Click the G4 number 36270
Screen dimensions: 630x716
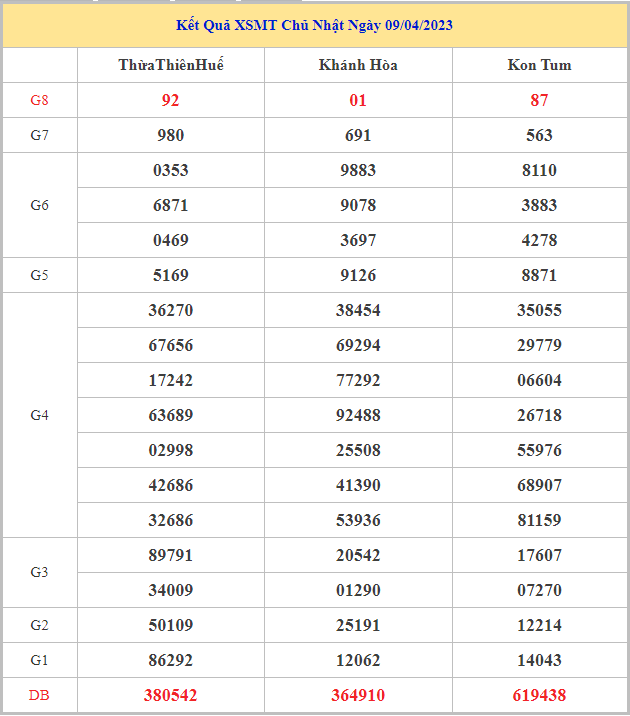(171, 310)
